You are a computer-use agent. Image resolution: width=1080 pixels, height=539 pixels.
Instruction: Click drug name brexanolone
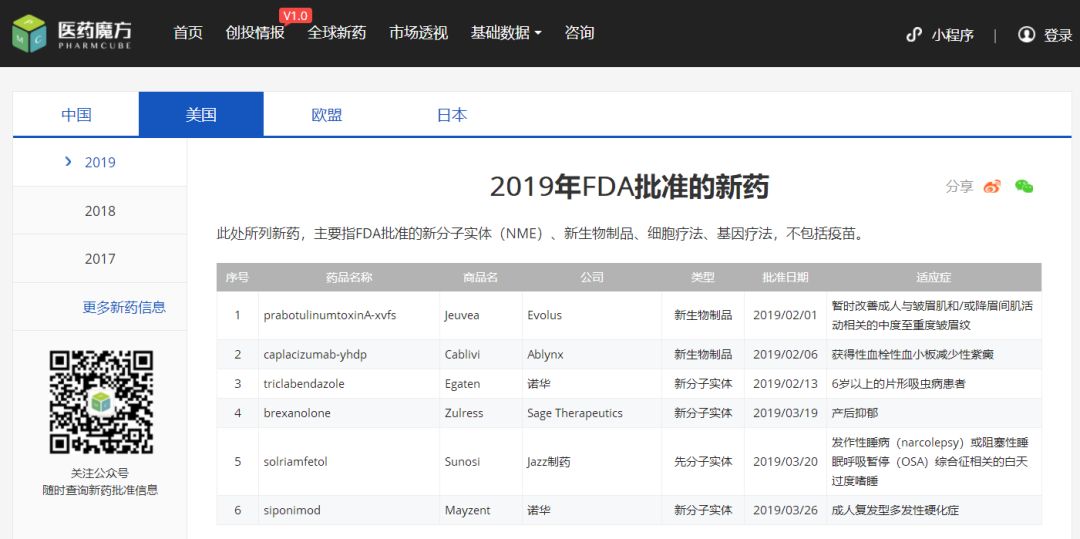coord(297,413)
